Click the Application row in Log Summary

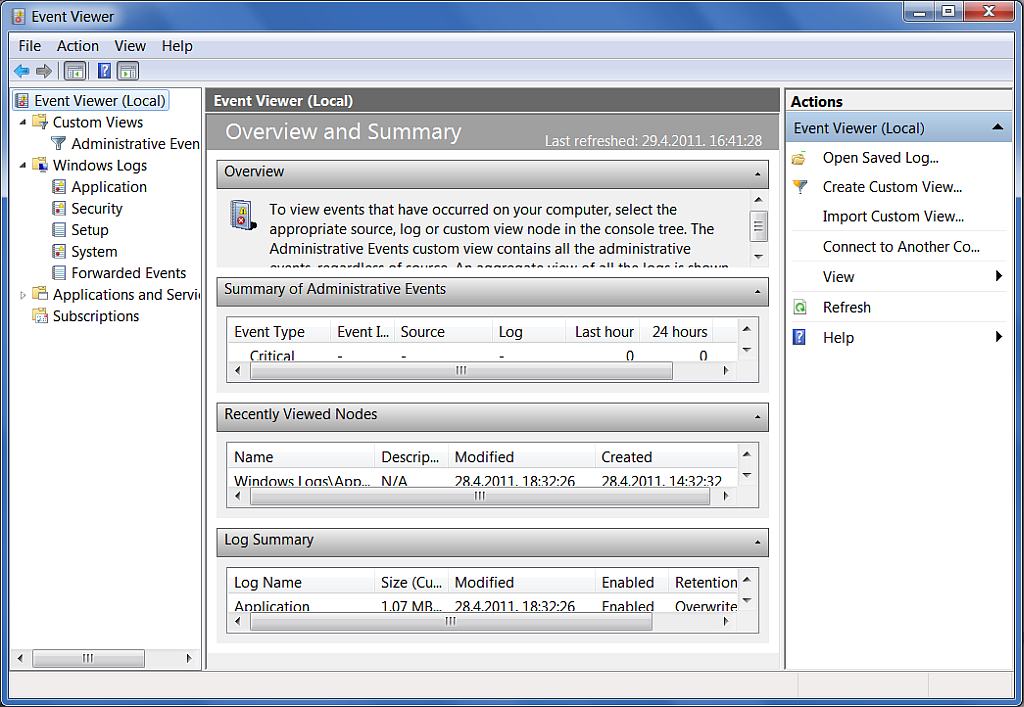tap(483, 605)
